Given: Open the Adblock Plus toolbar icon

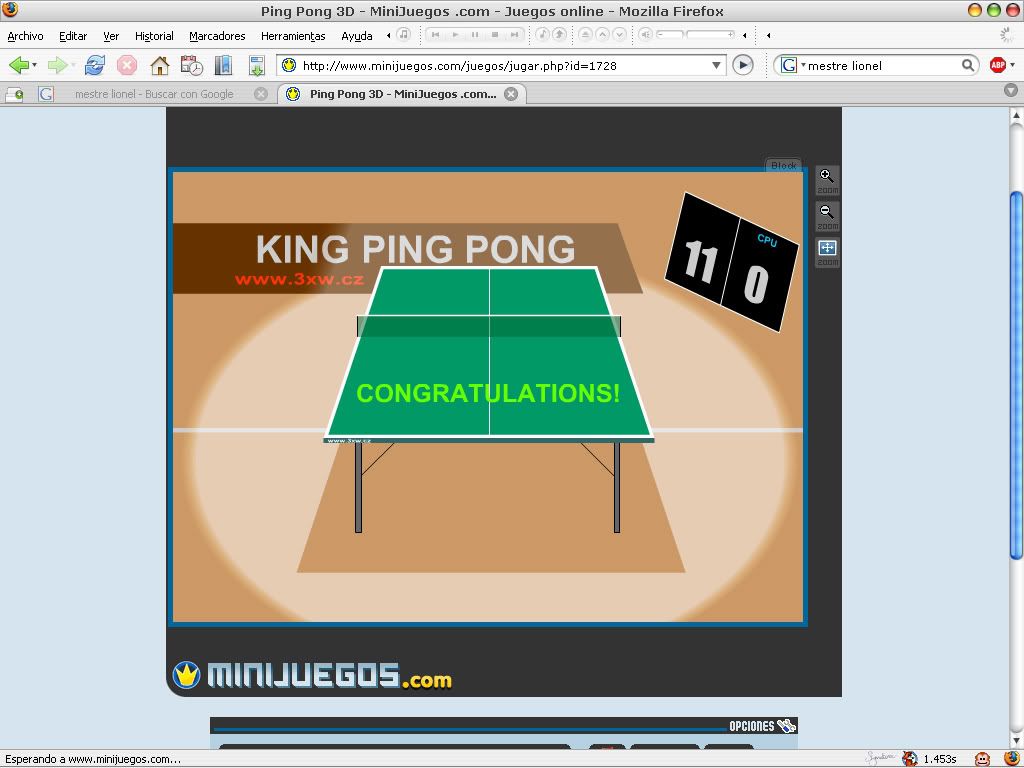Looking at the screenshot, I should point(997,65).
